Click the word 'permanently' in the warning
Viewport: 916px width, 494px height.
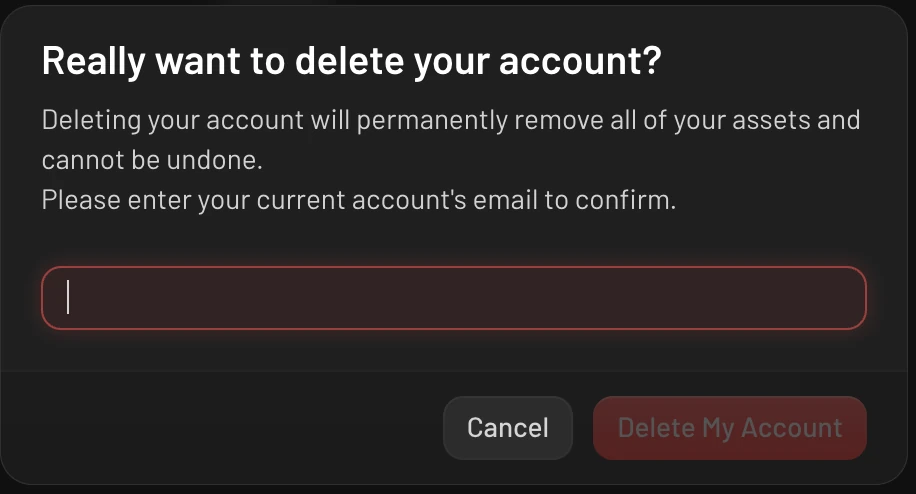coord(432,121)
